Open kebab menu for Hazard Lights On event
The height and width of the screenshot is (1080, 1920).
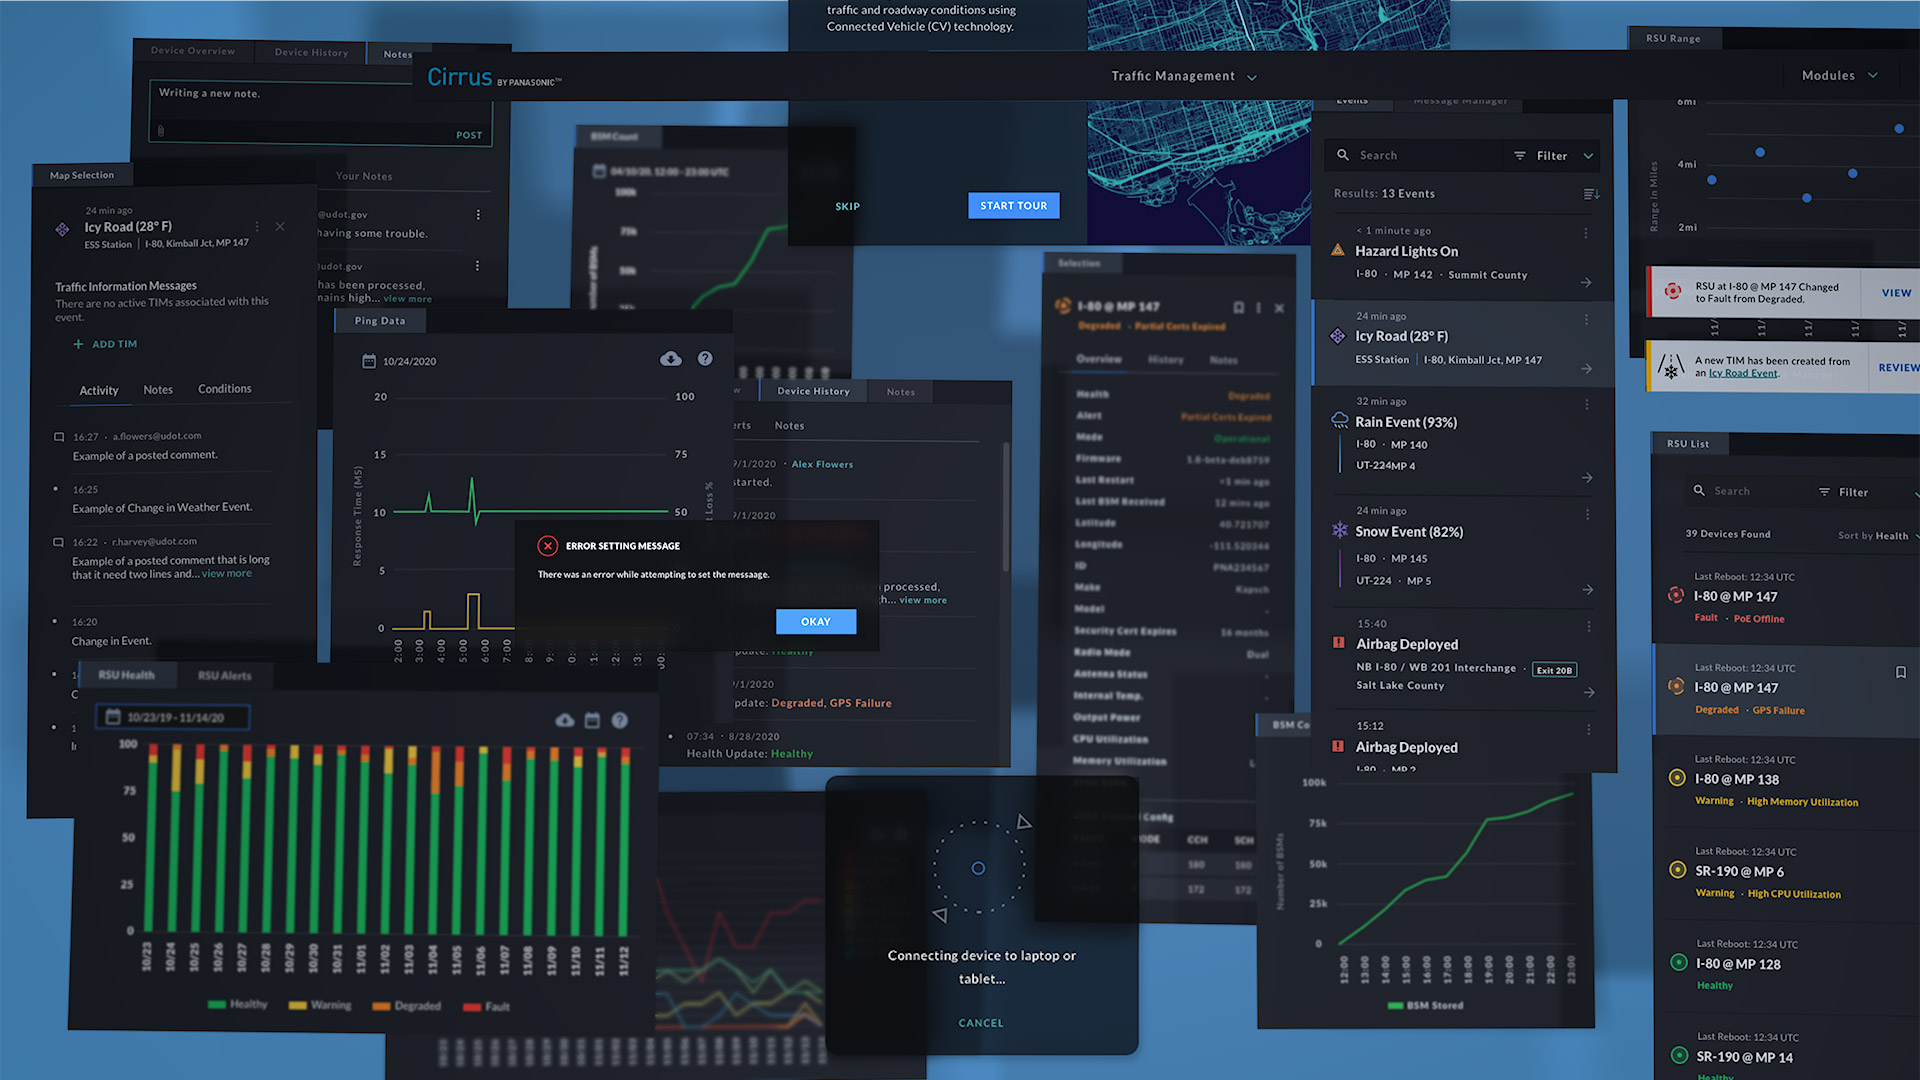pyautogui.click(x=1586, y=232)
